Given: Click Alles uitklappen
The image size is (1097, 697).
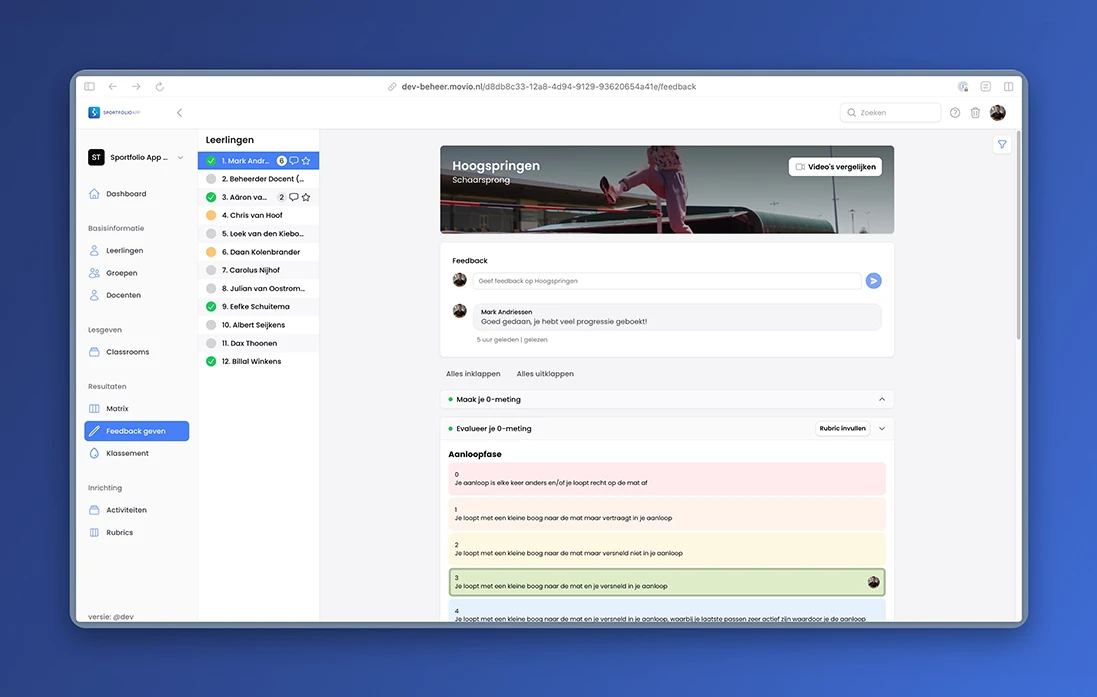Looking at the screenshot, I should [545, 374].
